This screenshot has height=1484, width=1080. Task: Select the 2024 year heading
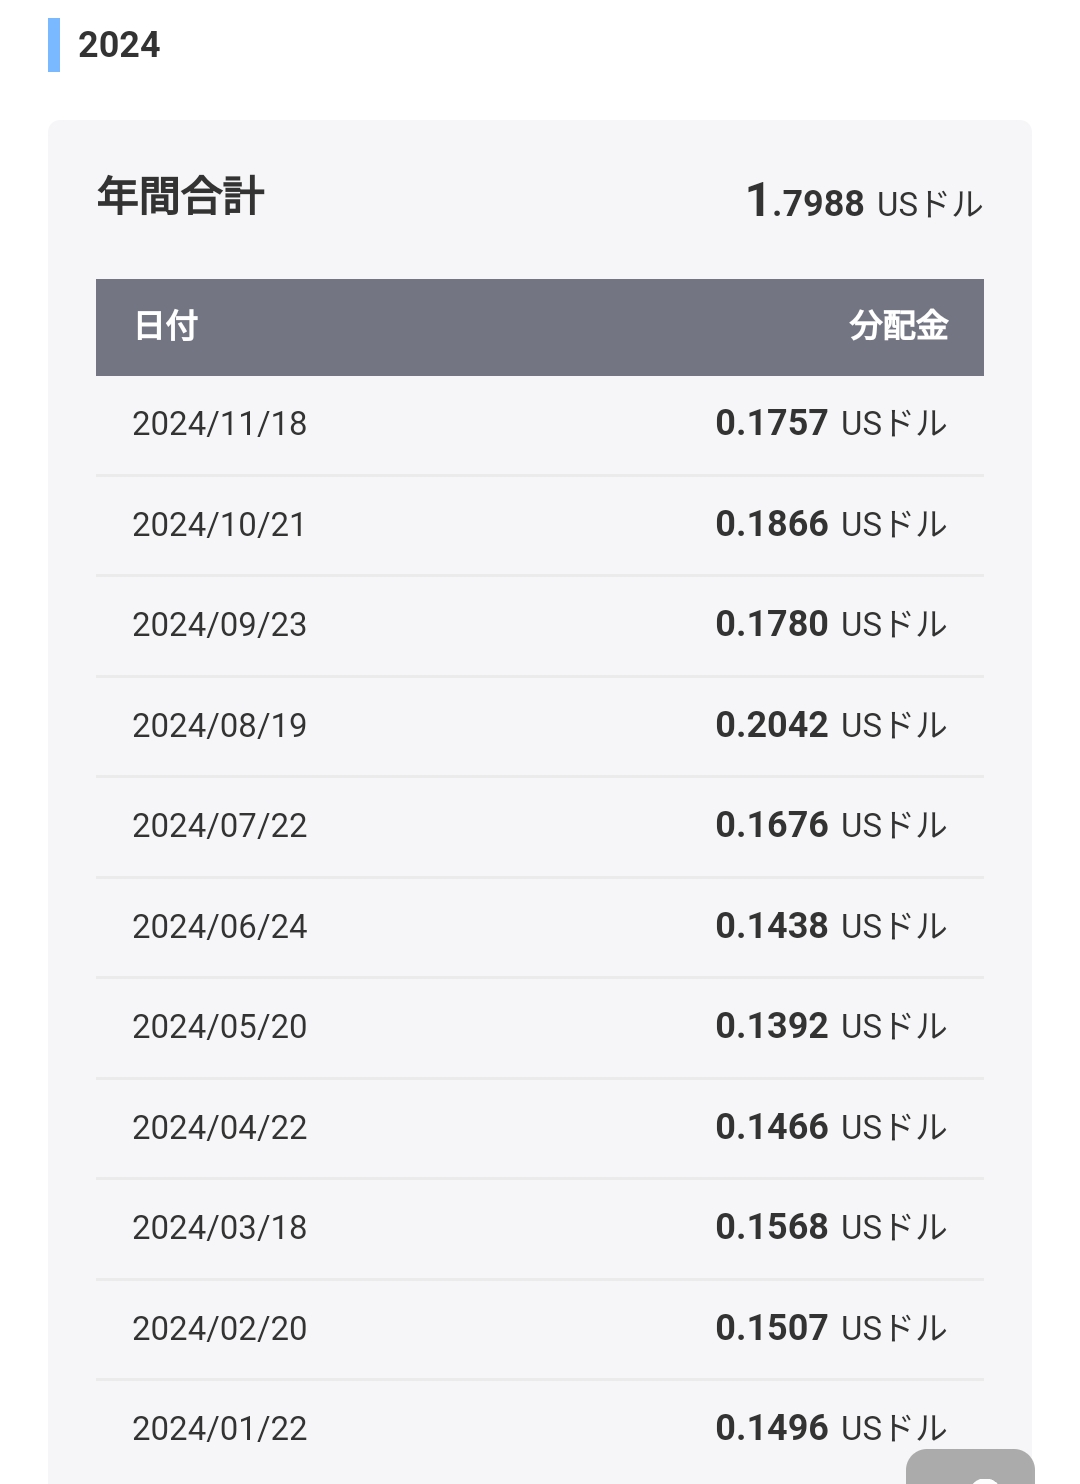coord(119,45)
